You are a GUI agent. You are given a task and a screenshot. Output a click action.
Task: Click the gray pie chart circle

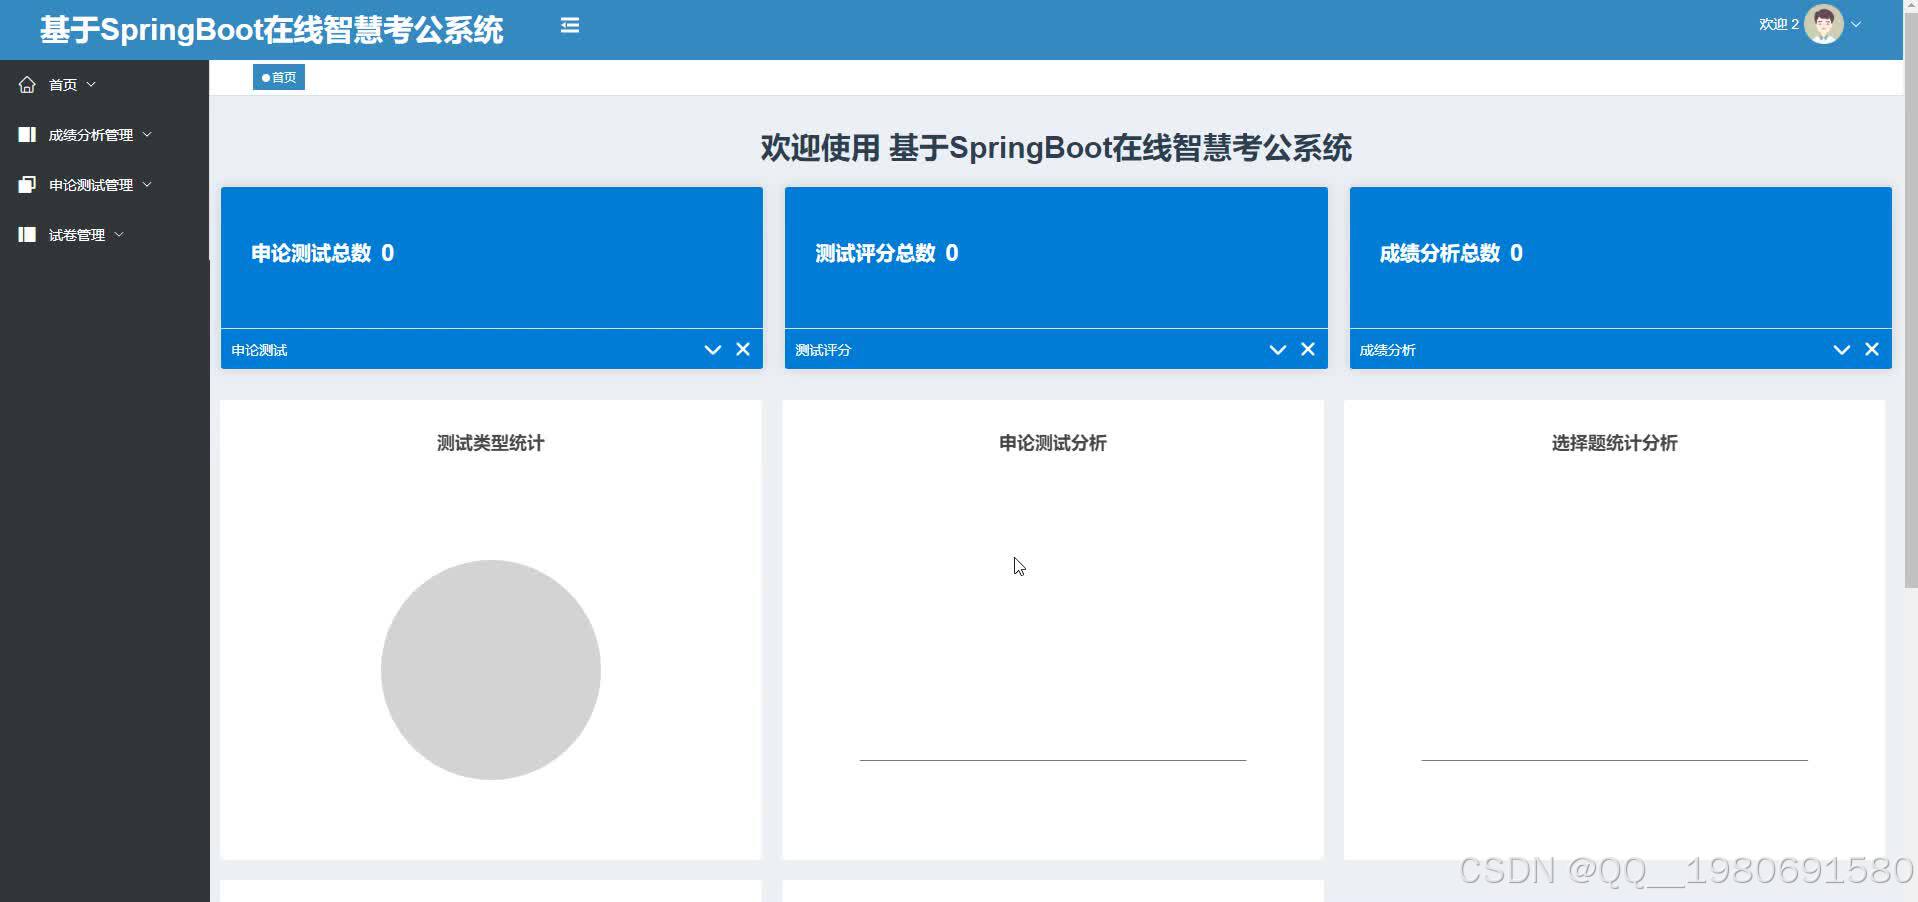[491, 670]
